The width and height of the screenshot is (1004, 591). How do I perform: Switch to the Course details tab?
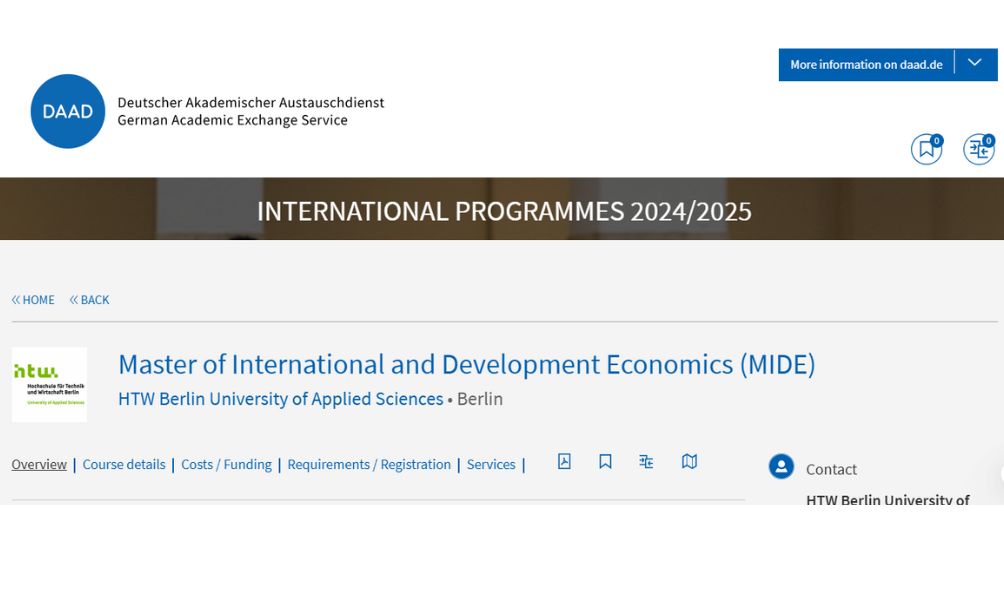(124, 464)
